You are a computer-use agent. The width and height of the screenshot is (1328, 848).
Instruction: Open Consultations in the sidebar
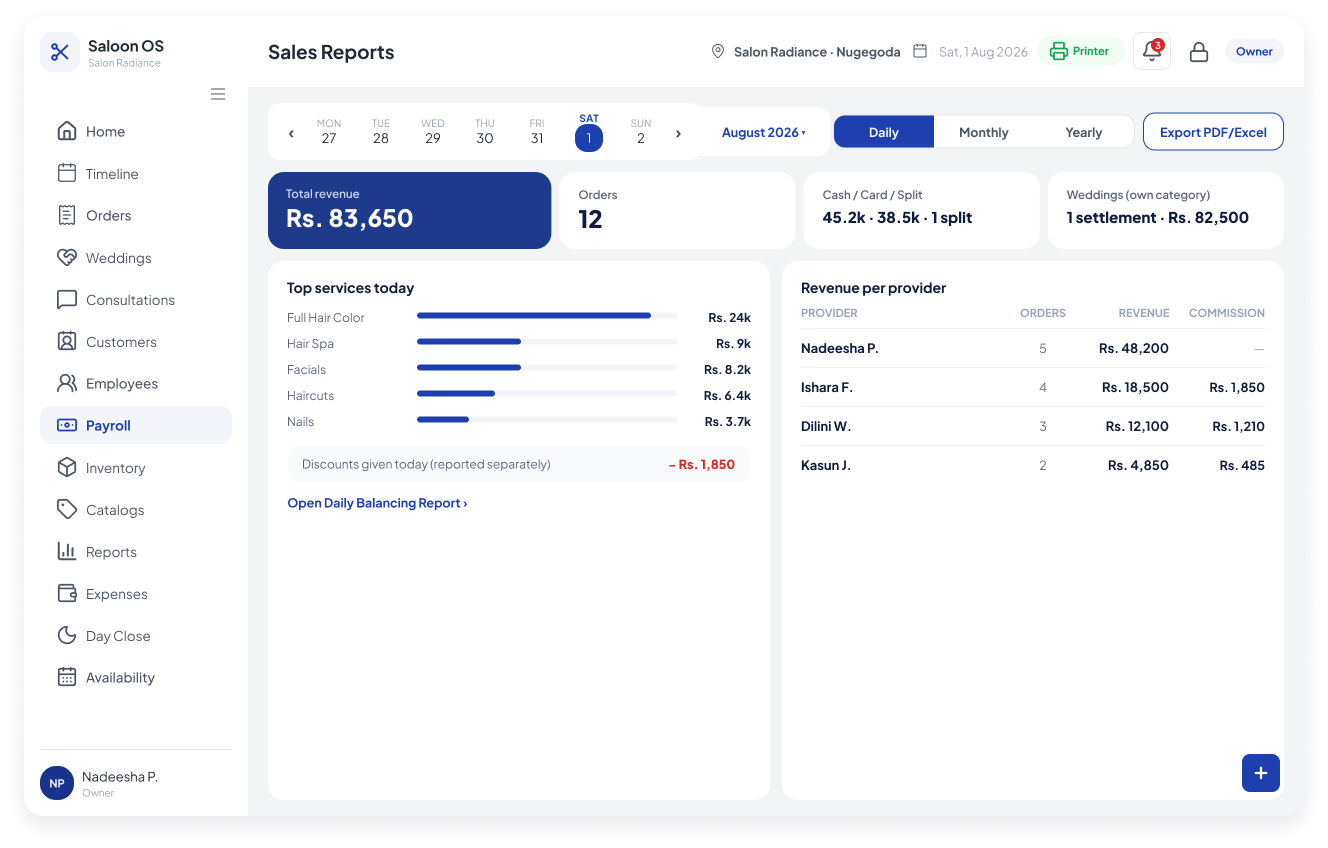(136, 299)
